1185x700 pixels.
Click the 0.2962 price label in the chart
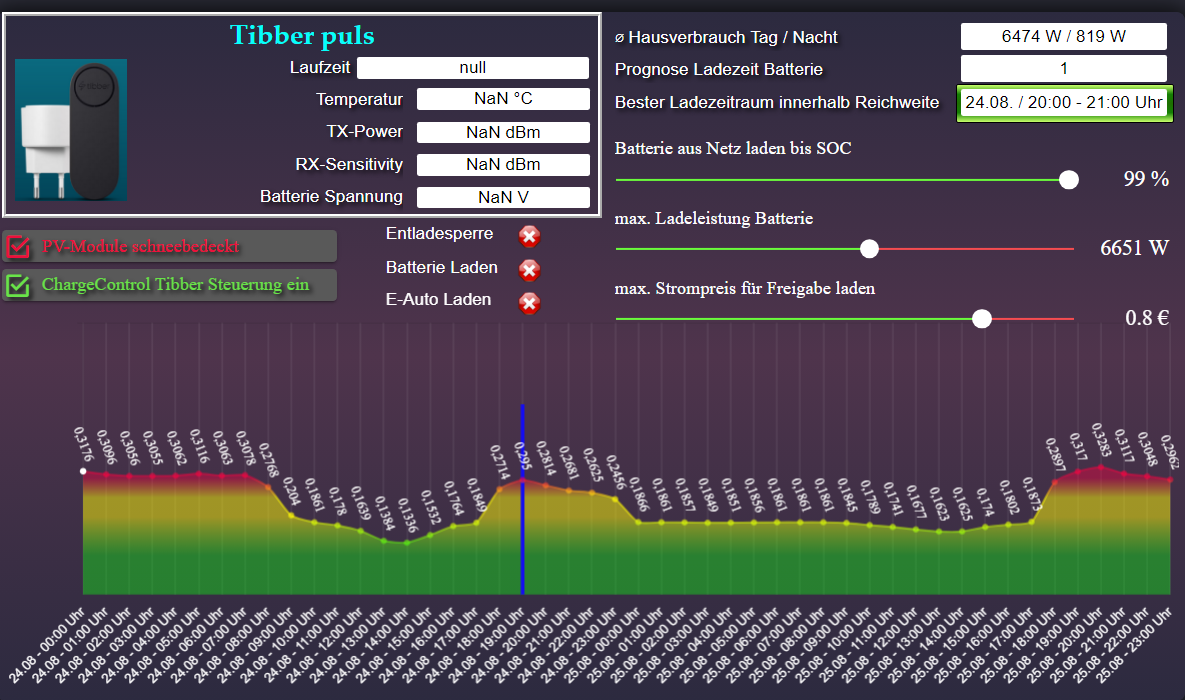(x=1171, y=452)
